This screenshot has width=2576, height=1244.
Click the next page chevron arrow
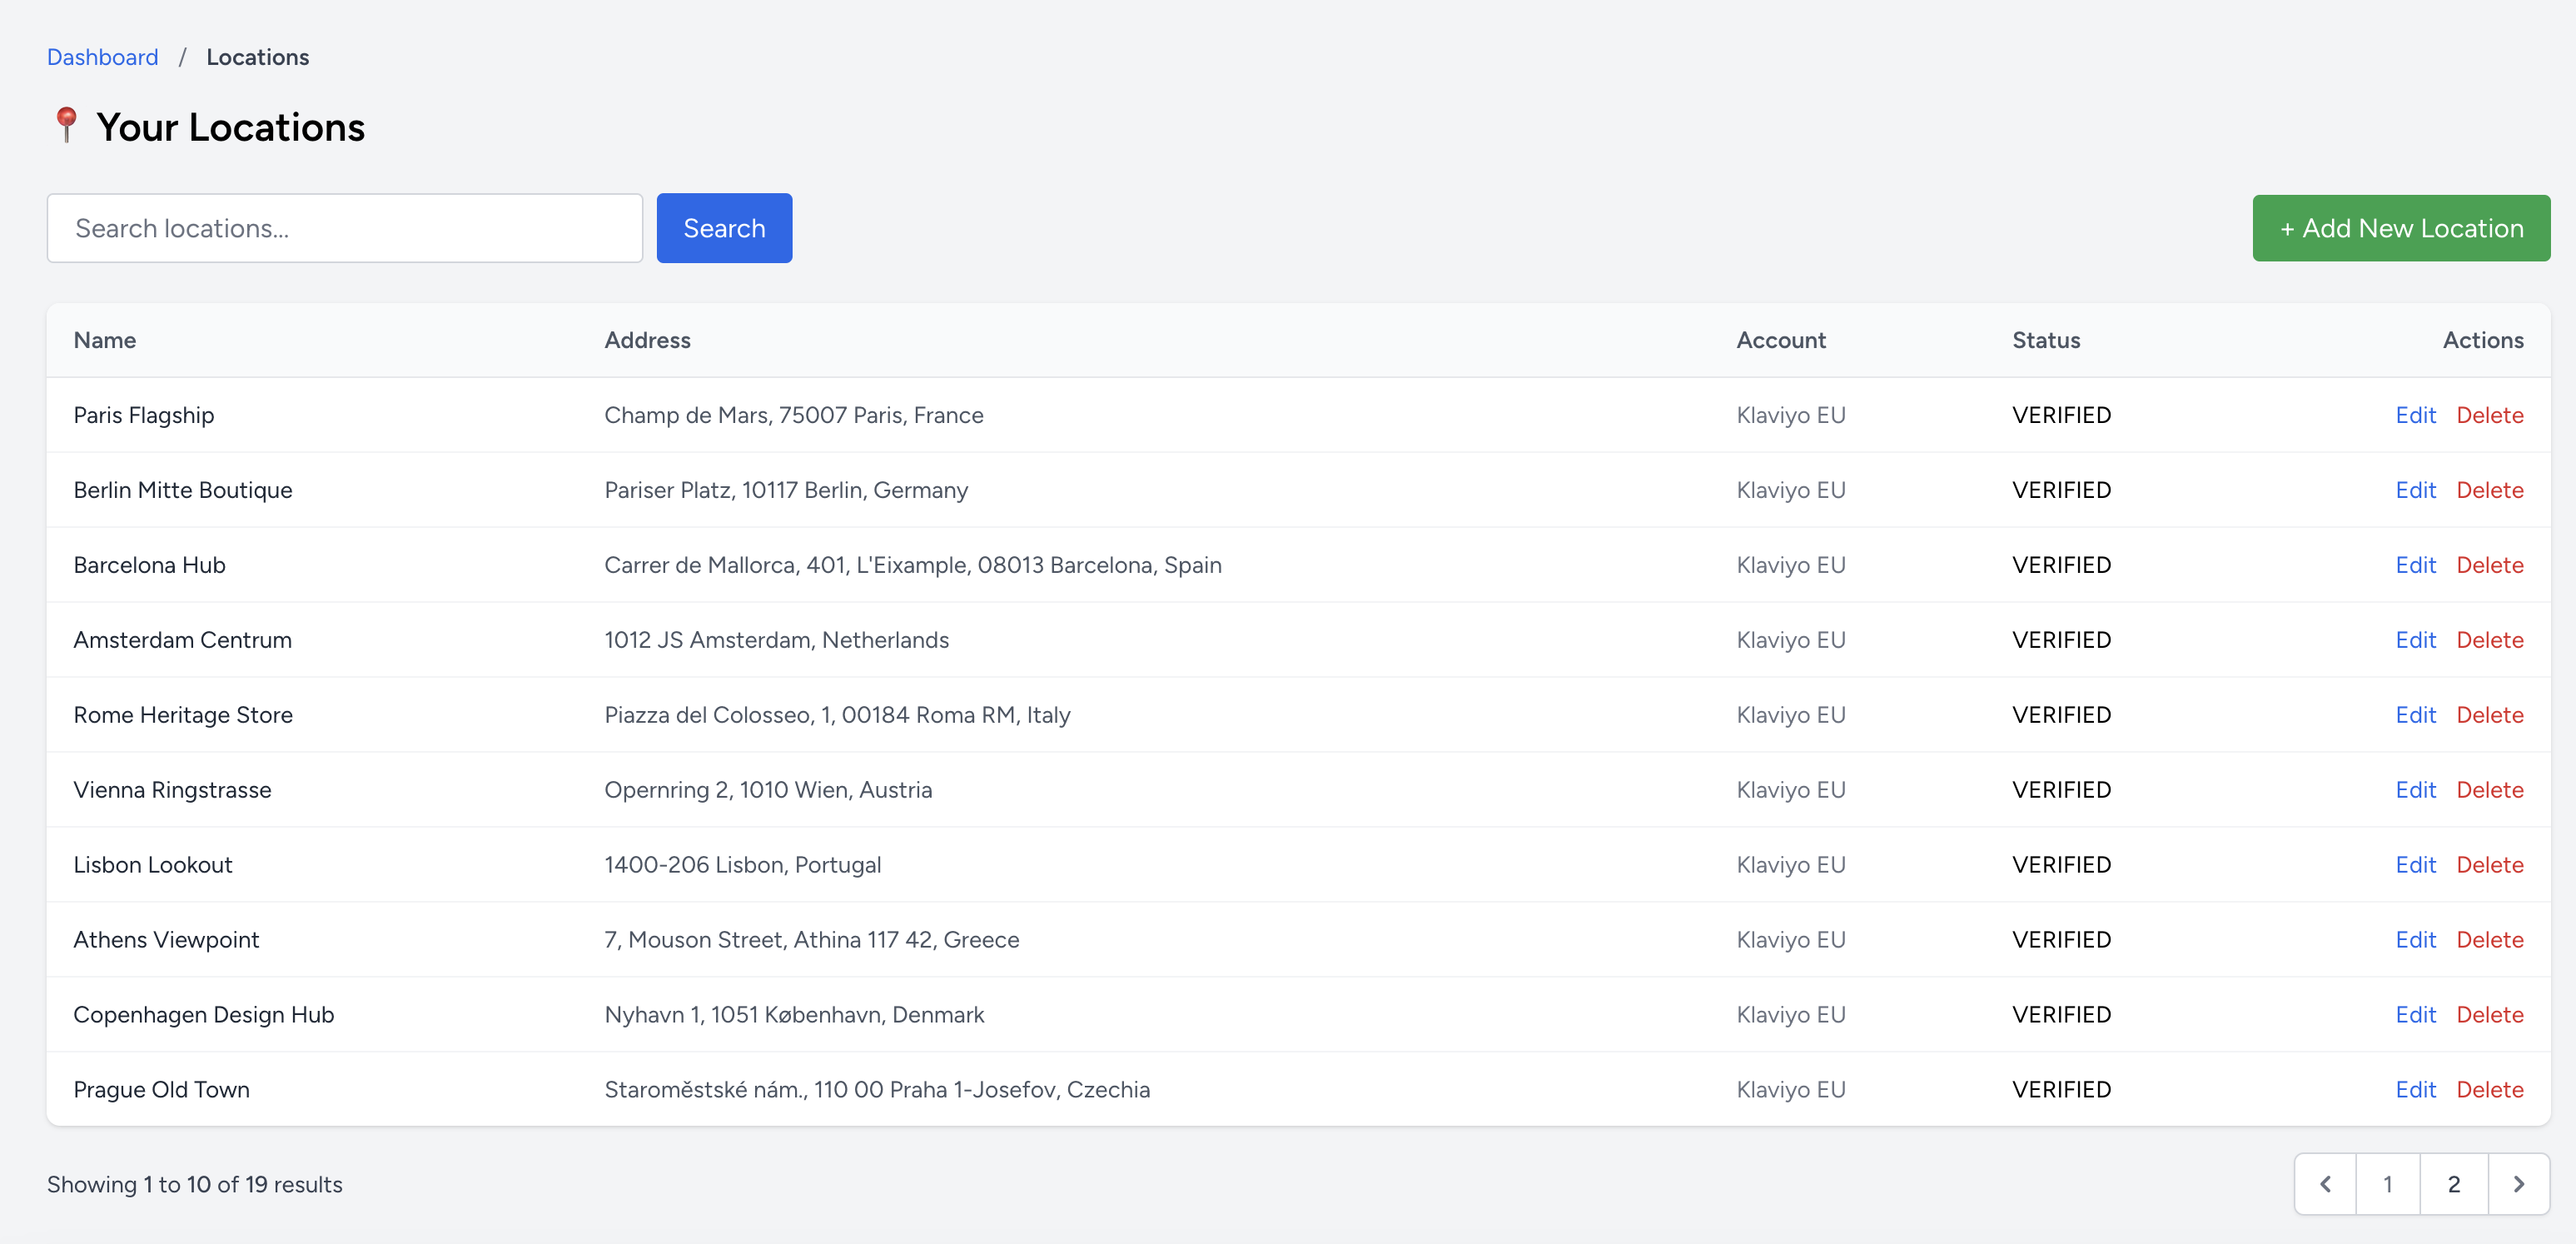pyautogui.click(x=2518, y=1184)
